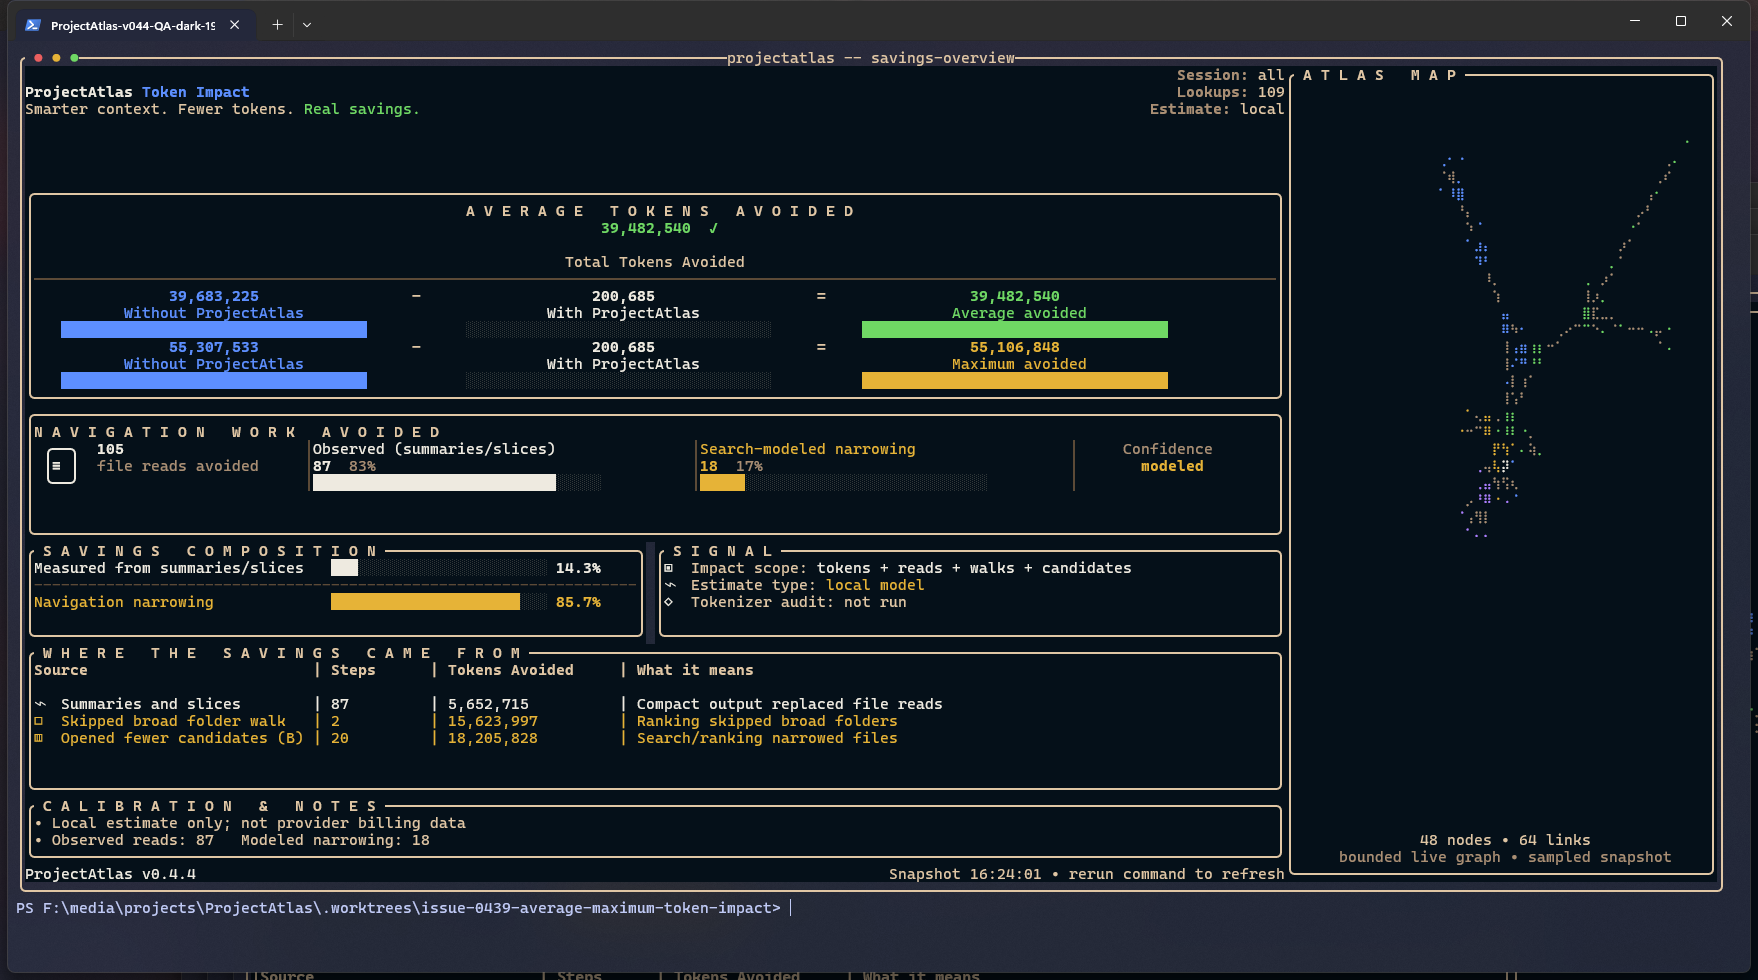This screenshot has width=1758, height=980.
Task: Click the '15,623,997' tokens avoided cell
Action: (x=493, y=721)
